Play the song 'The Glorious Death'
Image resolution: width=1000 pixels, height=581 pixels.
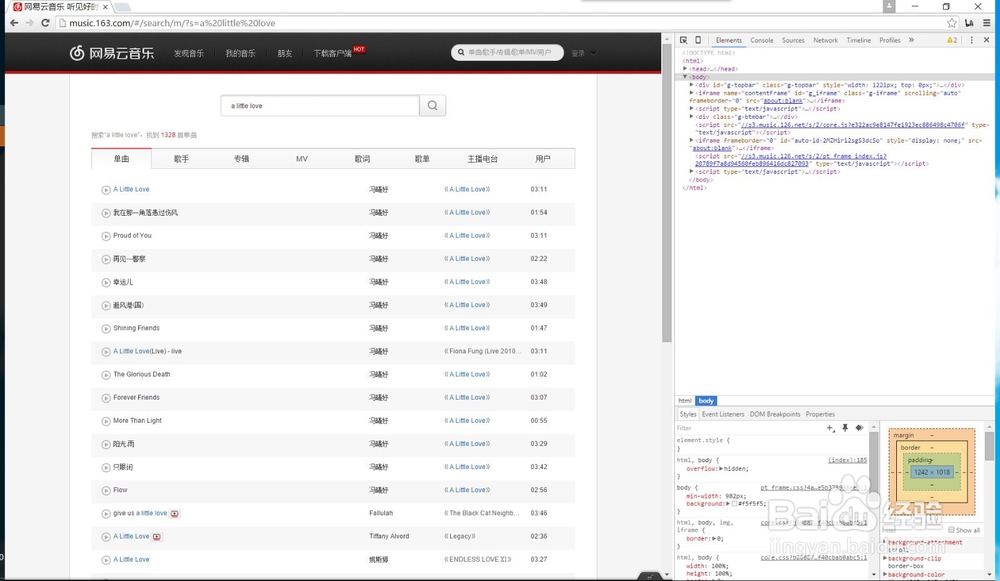pos(106,375)
